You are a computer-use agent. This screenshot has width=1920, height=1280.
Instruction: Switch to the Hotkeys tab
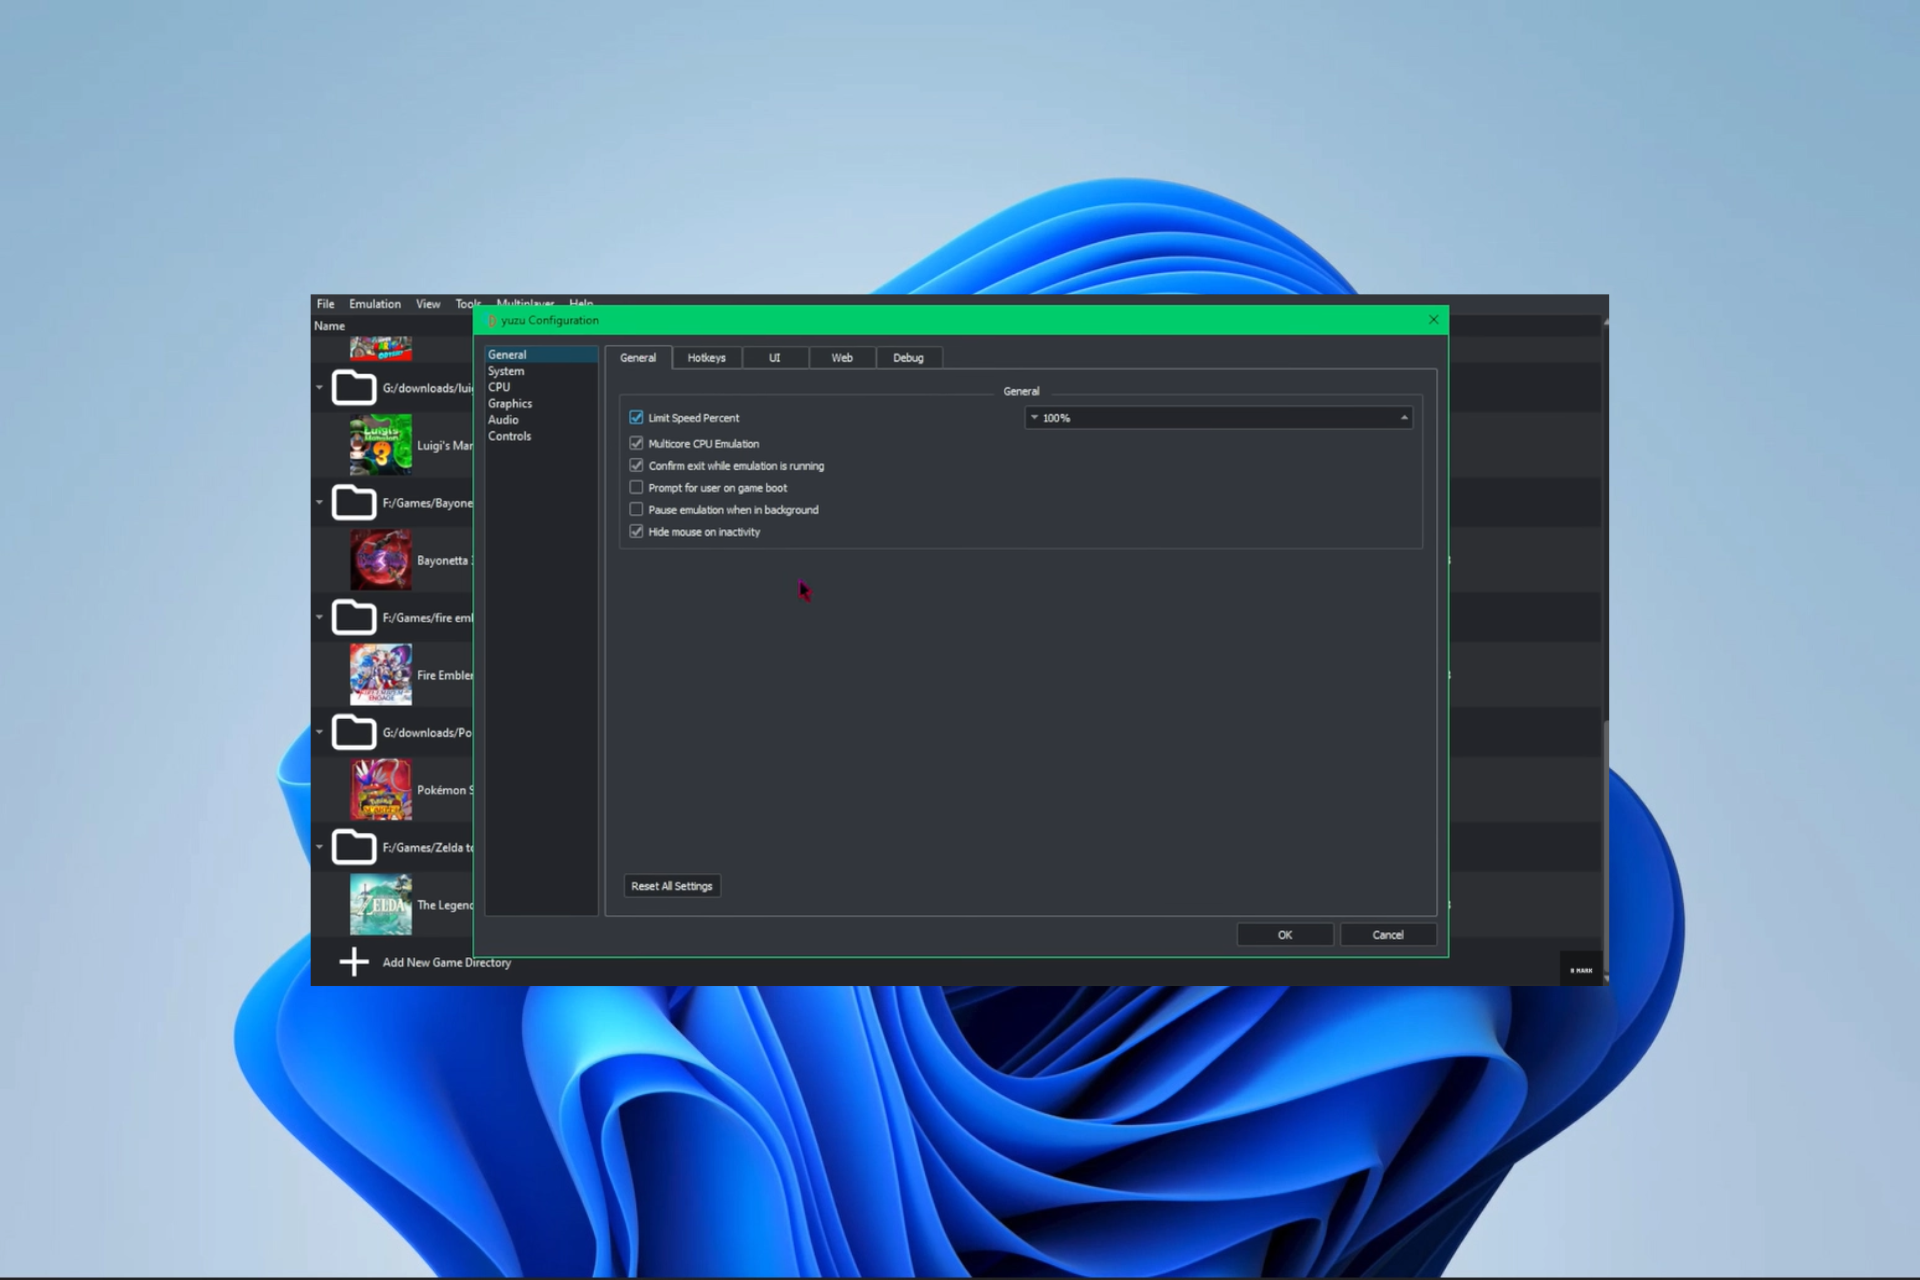point(706,357)
